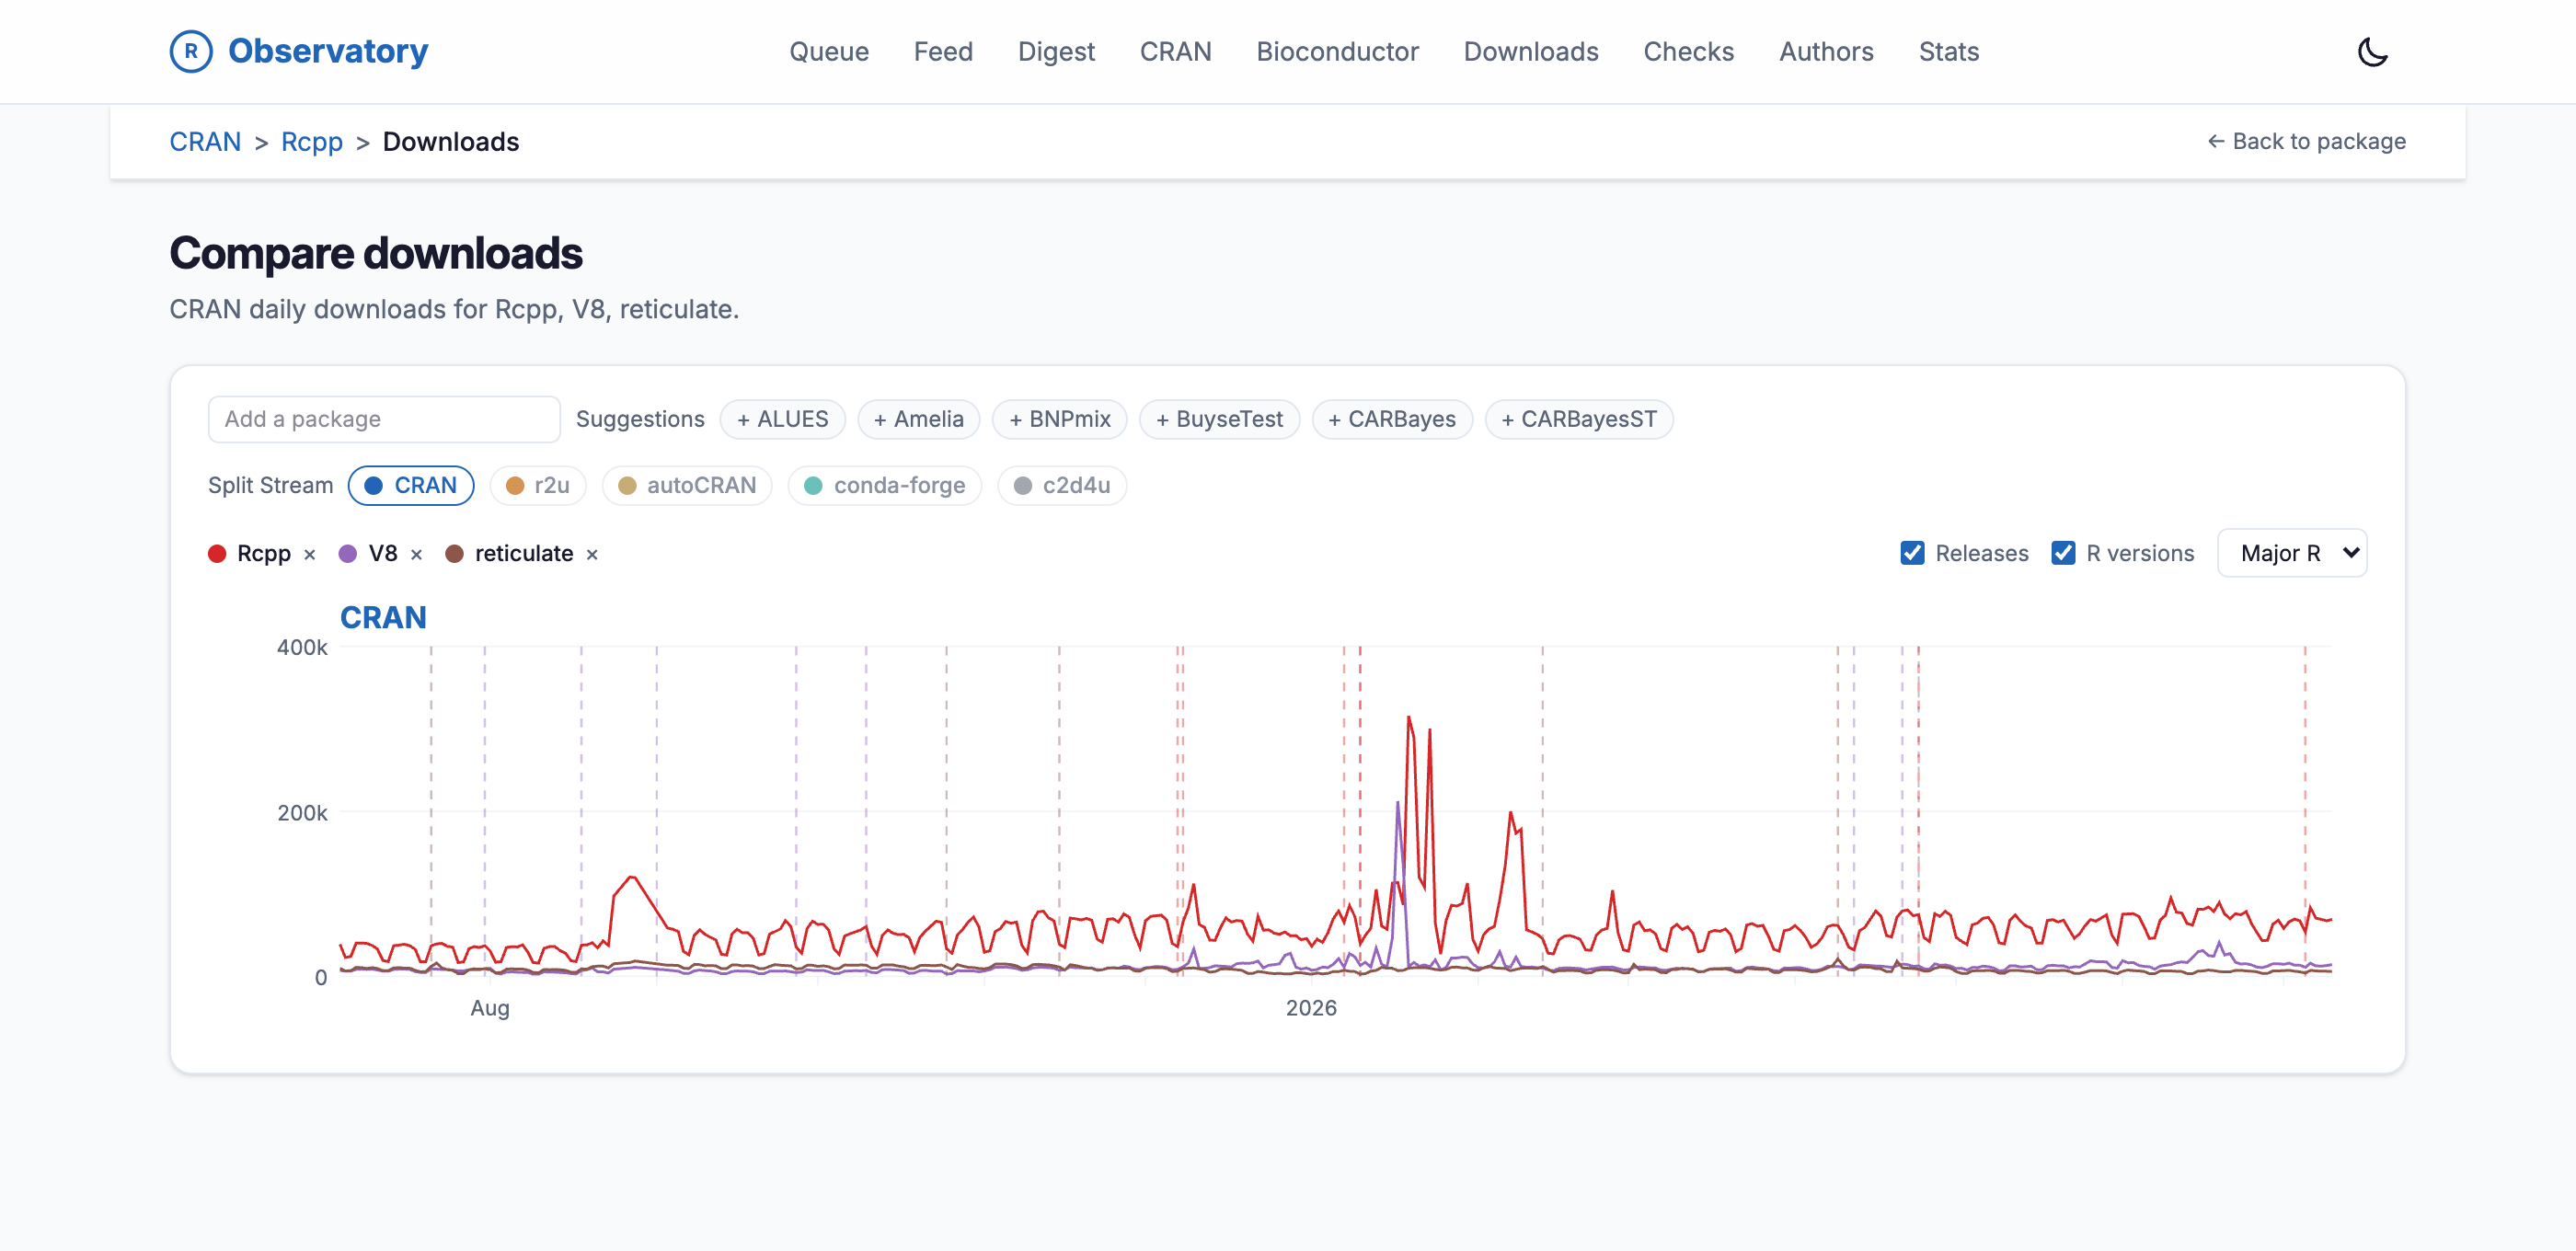Click Back to package link

point(2306,141)
